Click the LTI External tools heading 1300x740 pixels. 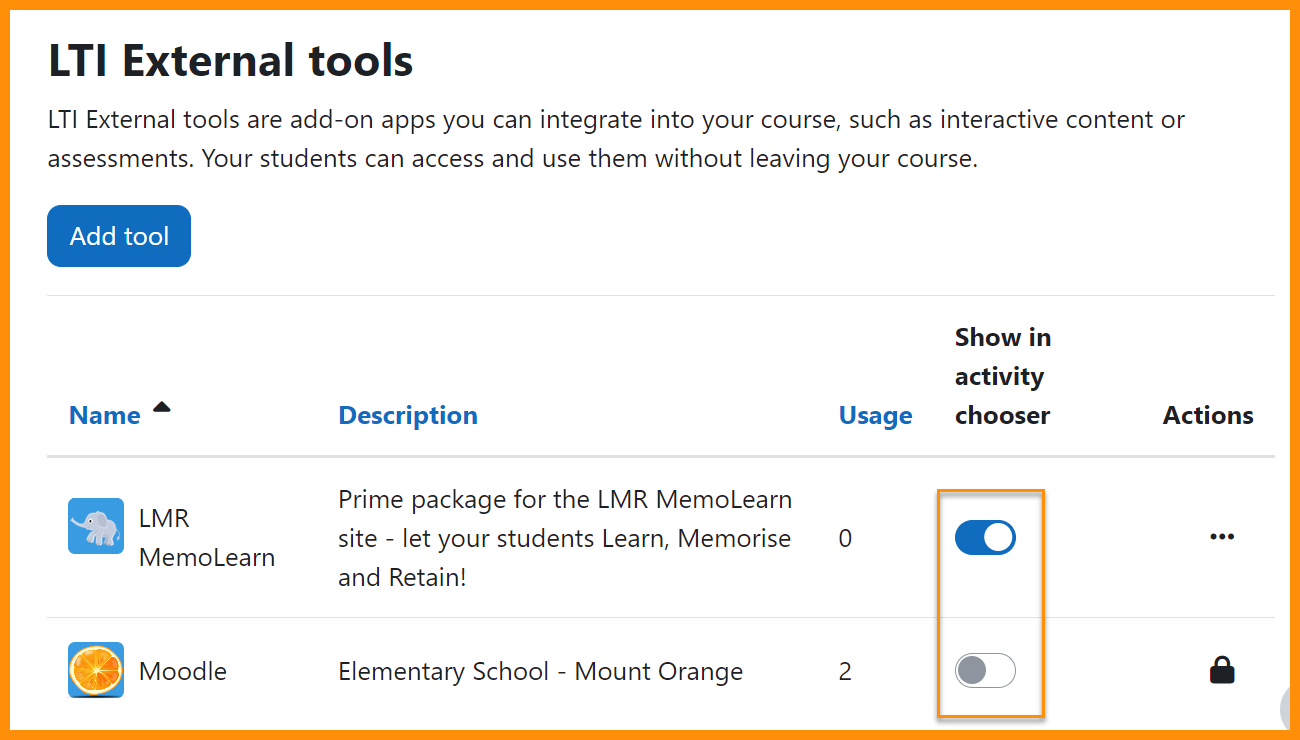pos(230,62)
